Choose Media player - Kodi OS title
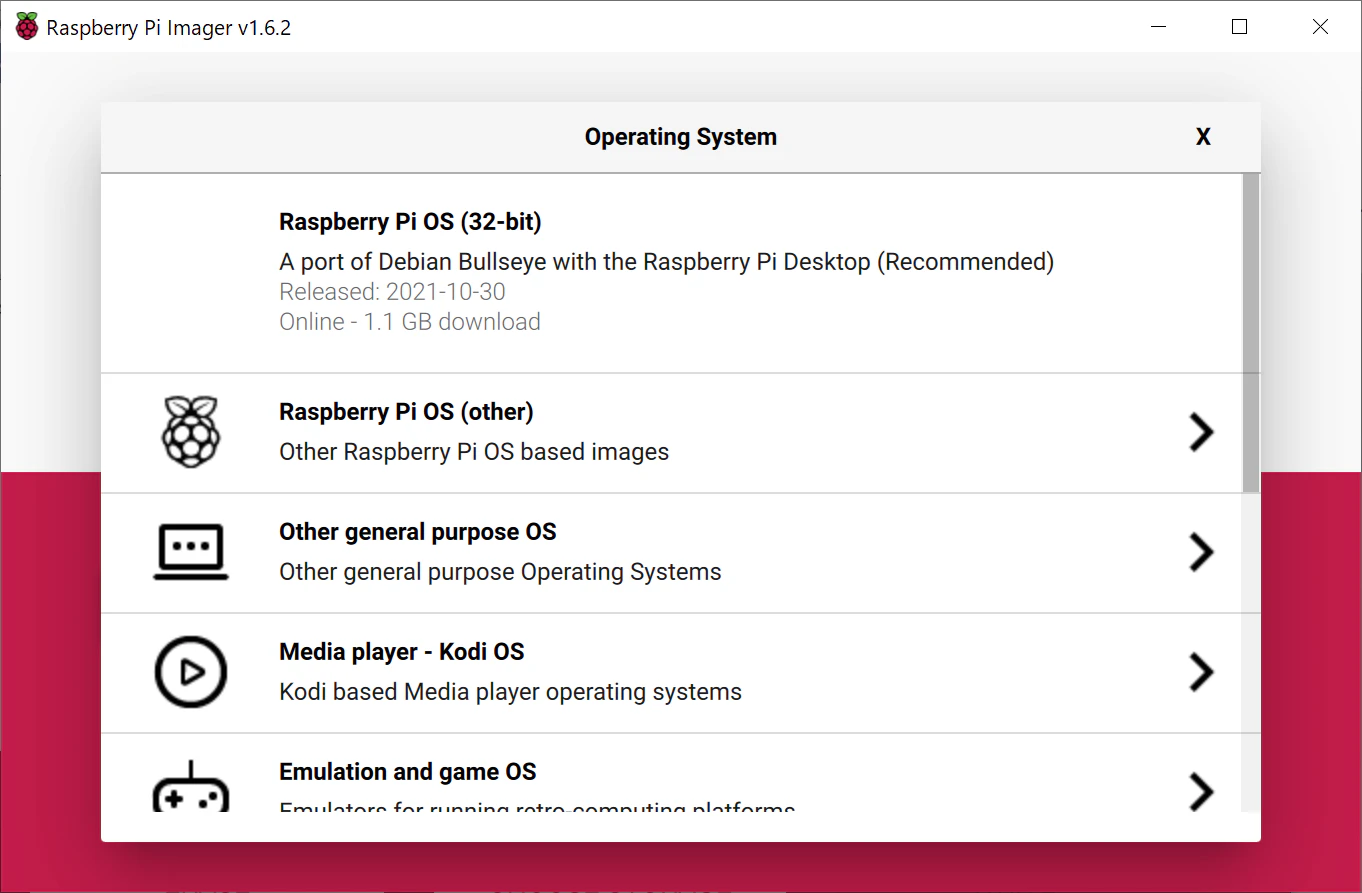 tap(402, 652)
